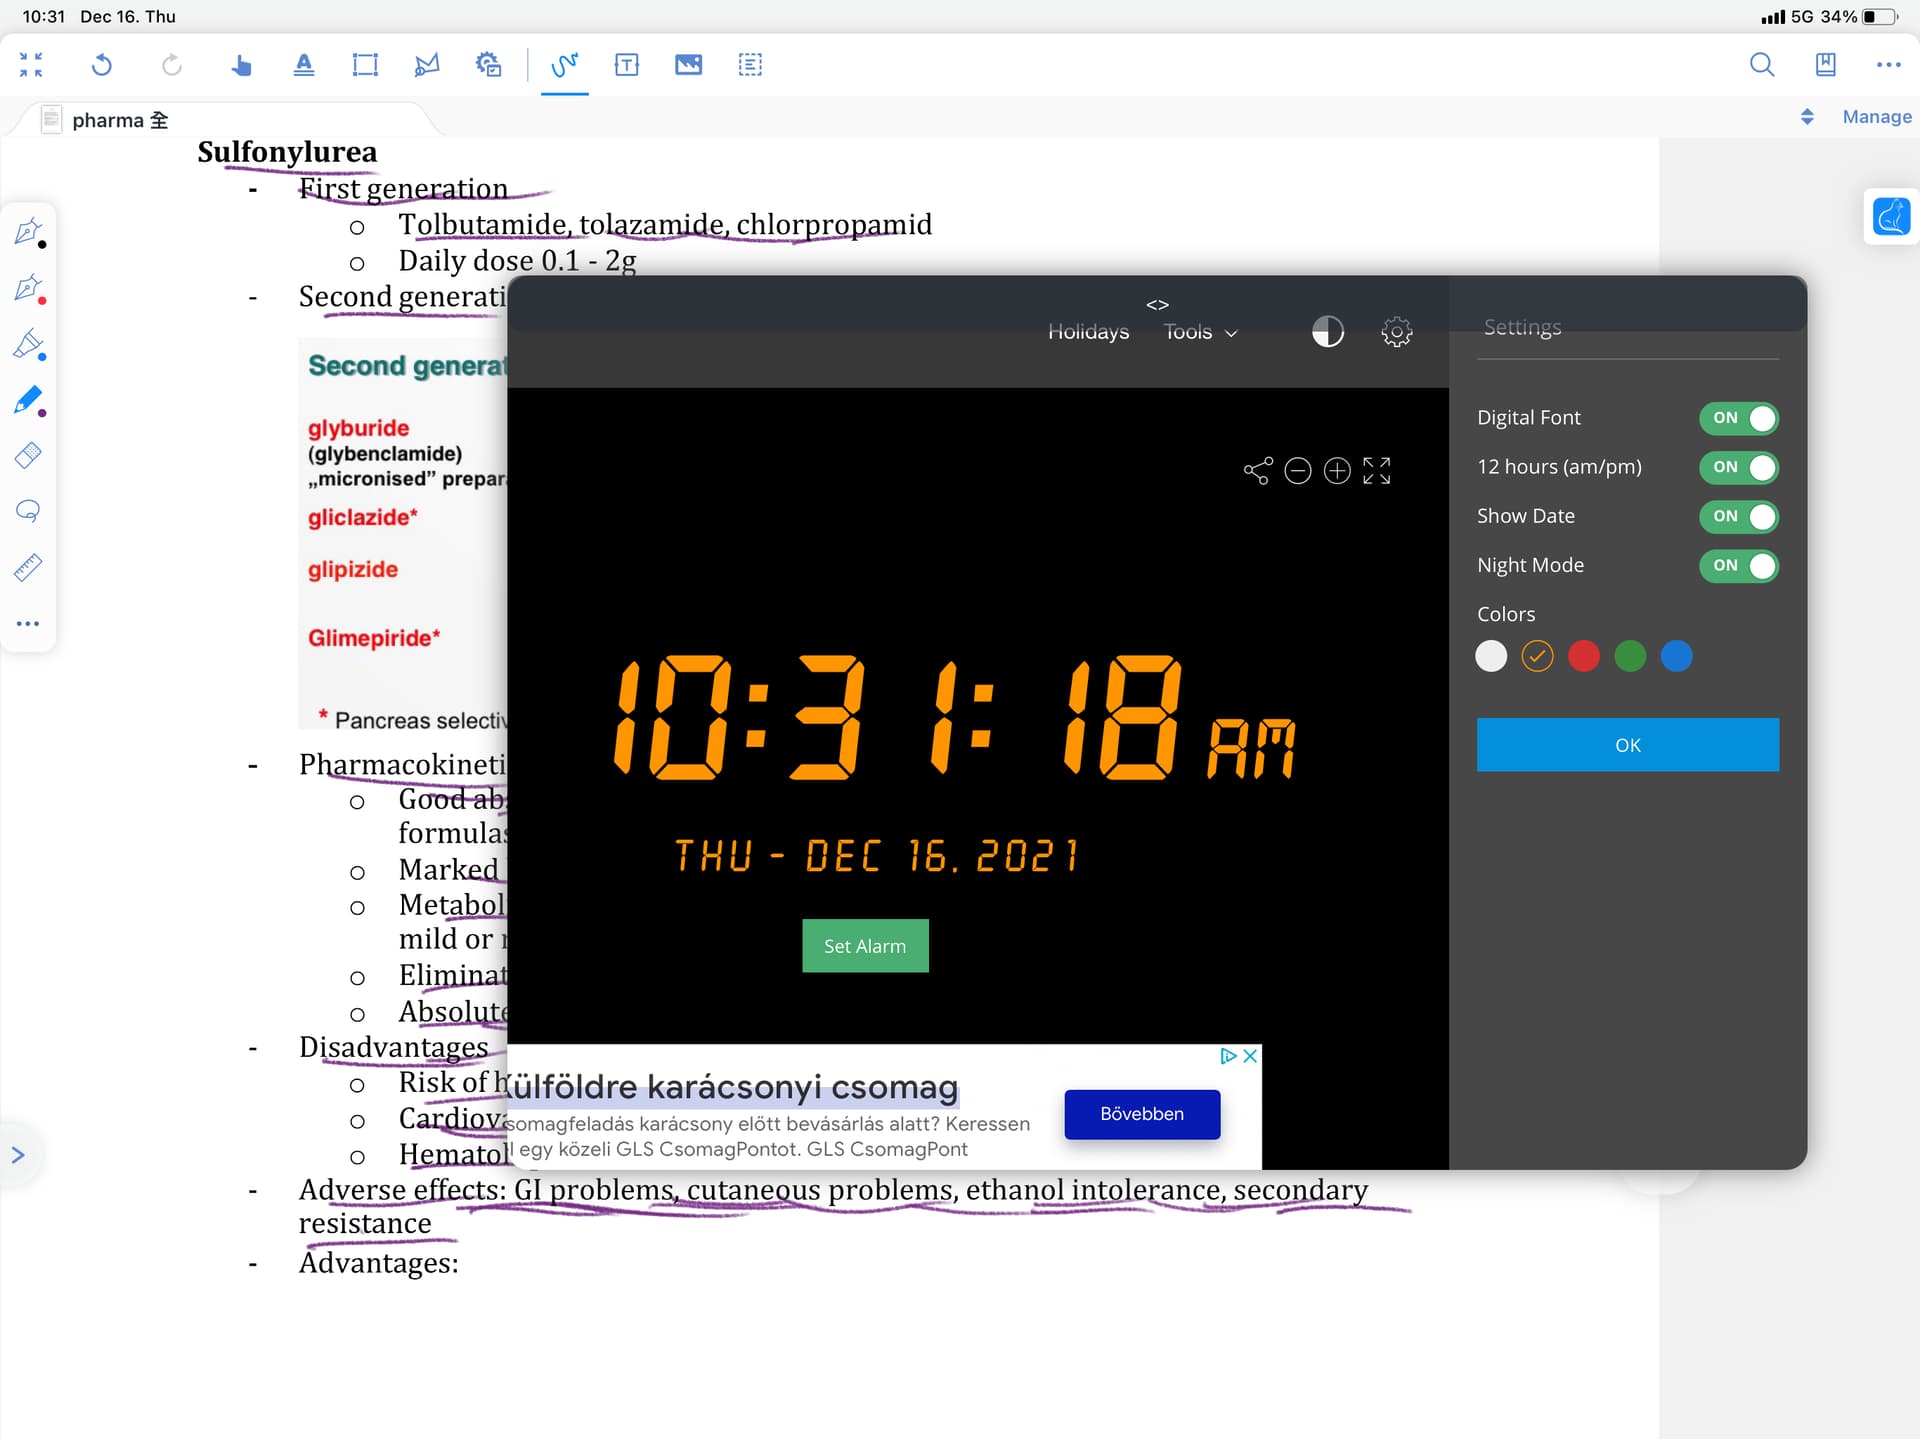The height and width of the screenshot is (1439, 1920).
Task: Select the lasso tool in the sidebar
Action: pos(28,511)
